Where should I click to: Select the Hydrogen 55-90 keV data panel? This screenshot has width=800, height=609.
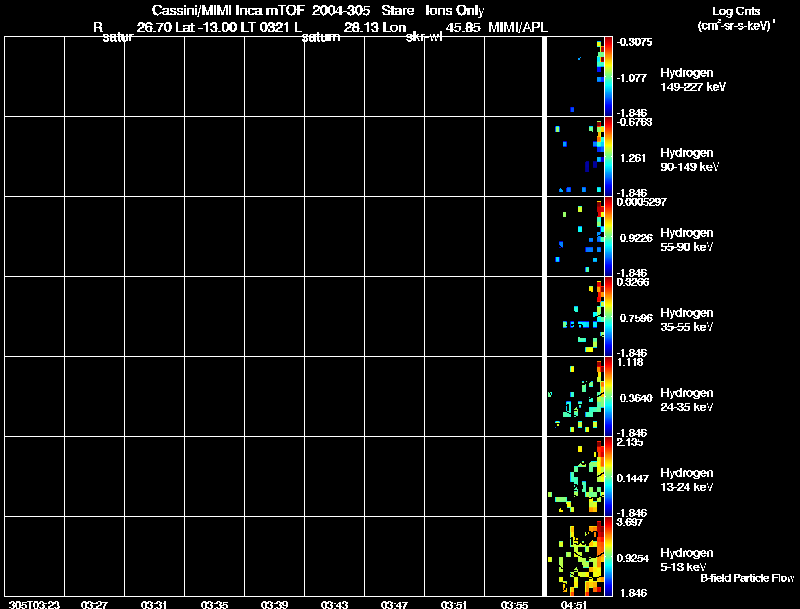click(576, 237)
